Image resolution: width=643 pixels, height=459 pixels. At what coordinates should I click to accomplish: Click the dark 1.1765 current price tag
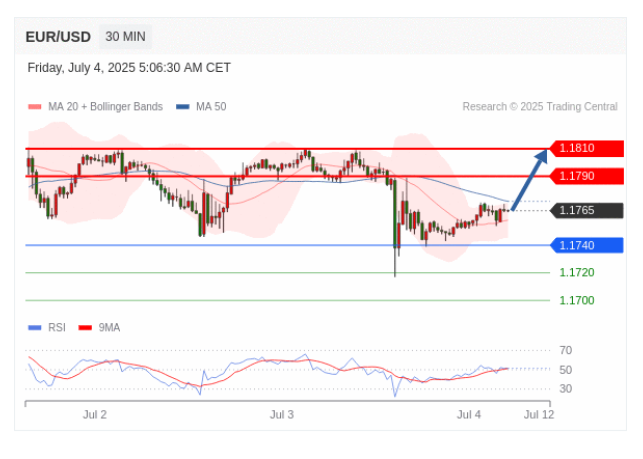587,210
